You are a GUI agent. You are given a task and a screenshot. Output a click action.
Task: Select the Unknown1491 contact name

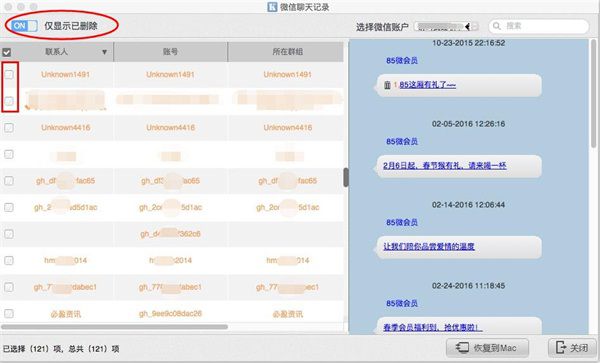coord(65,74)
